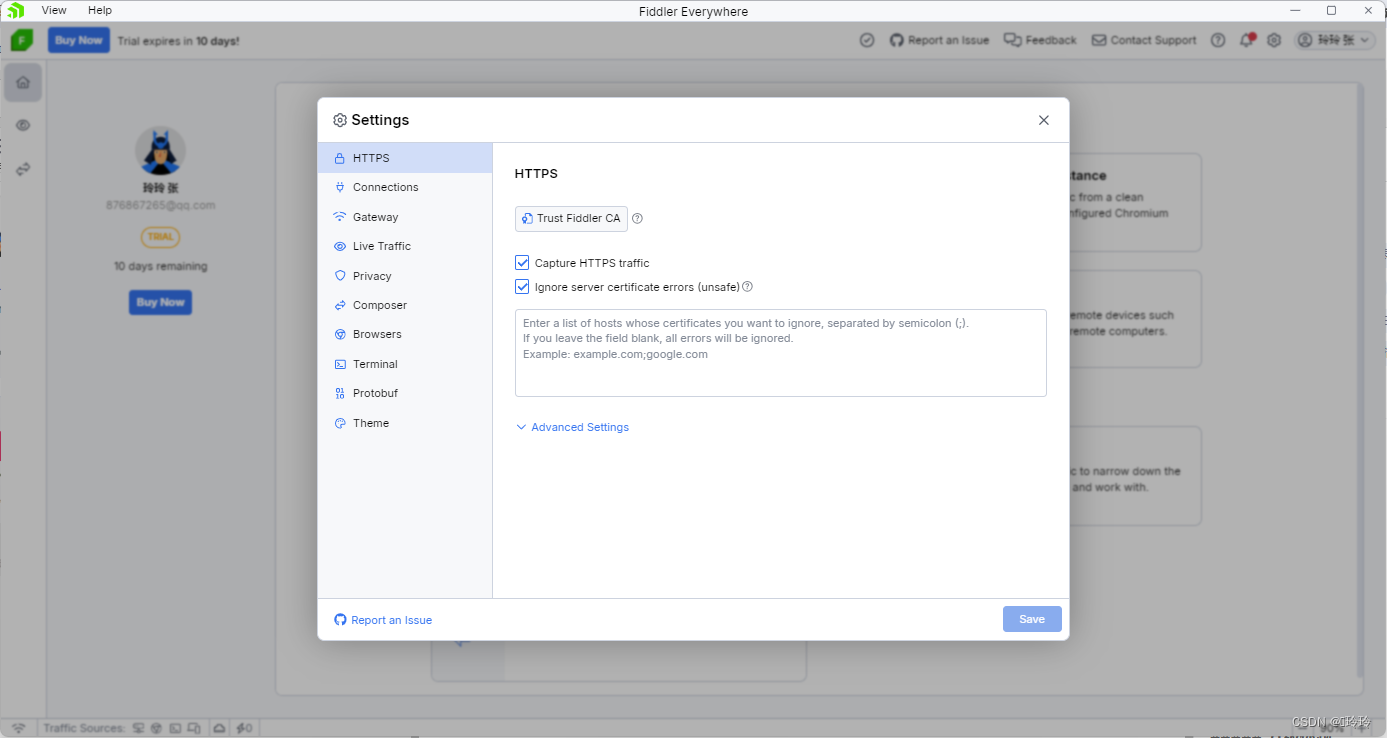Viewport: 1387px width, 738px height.
Task: Click the Buy Now button under profile
Action: (160, 302)
